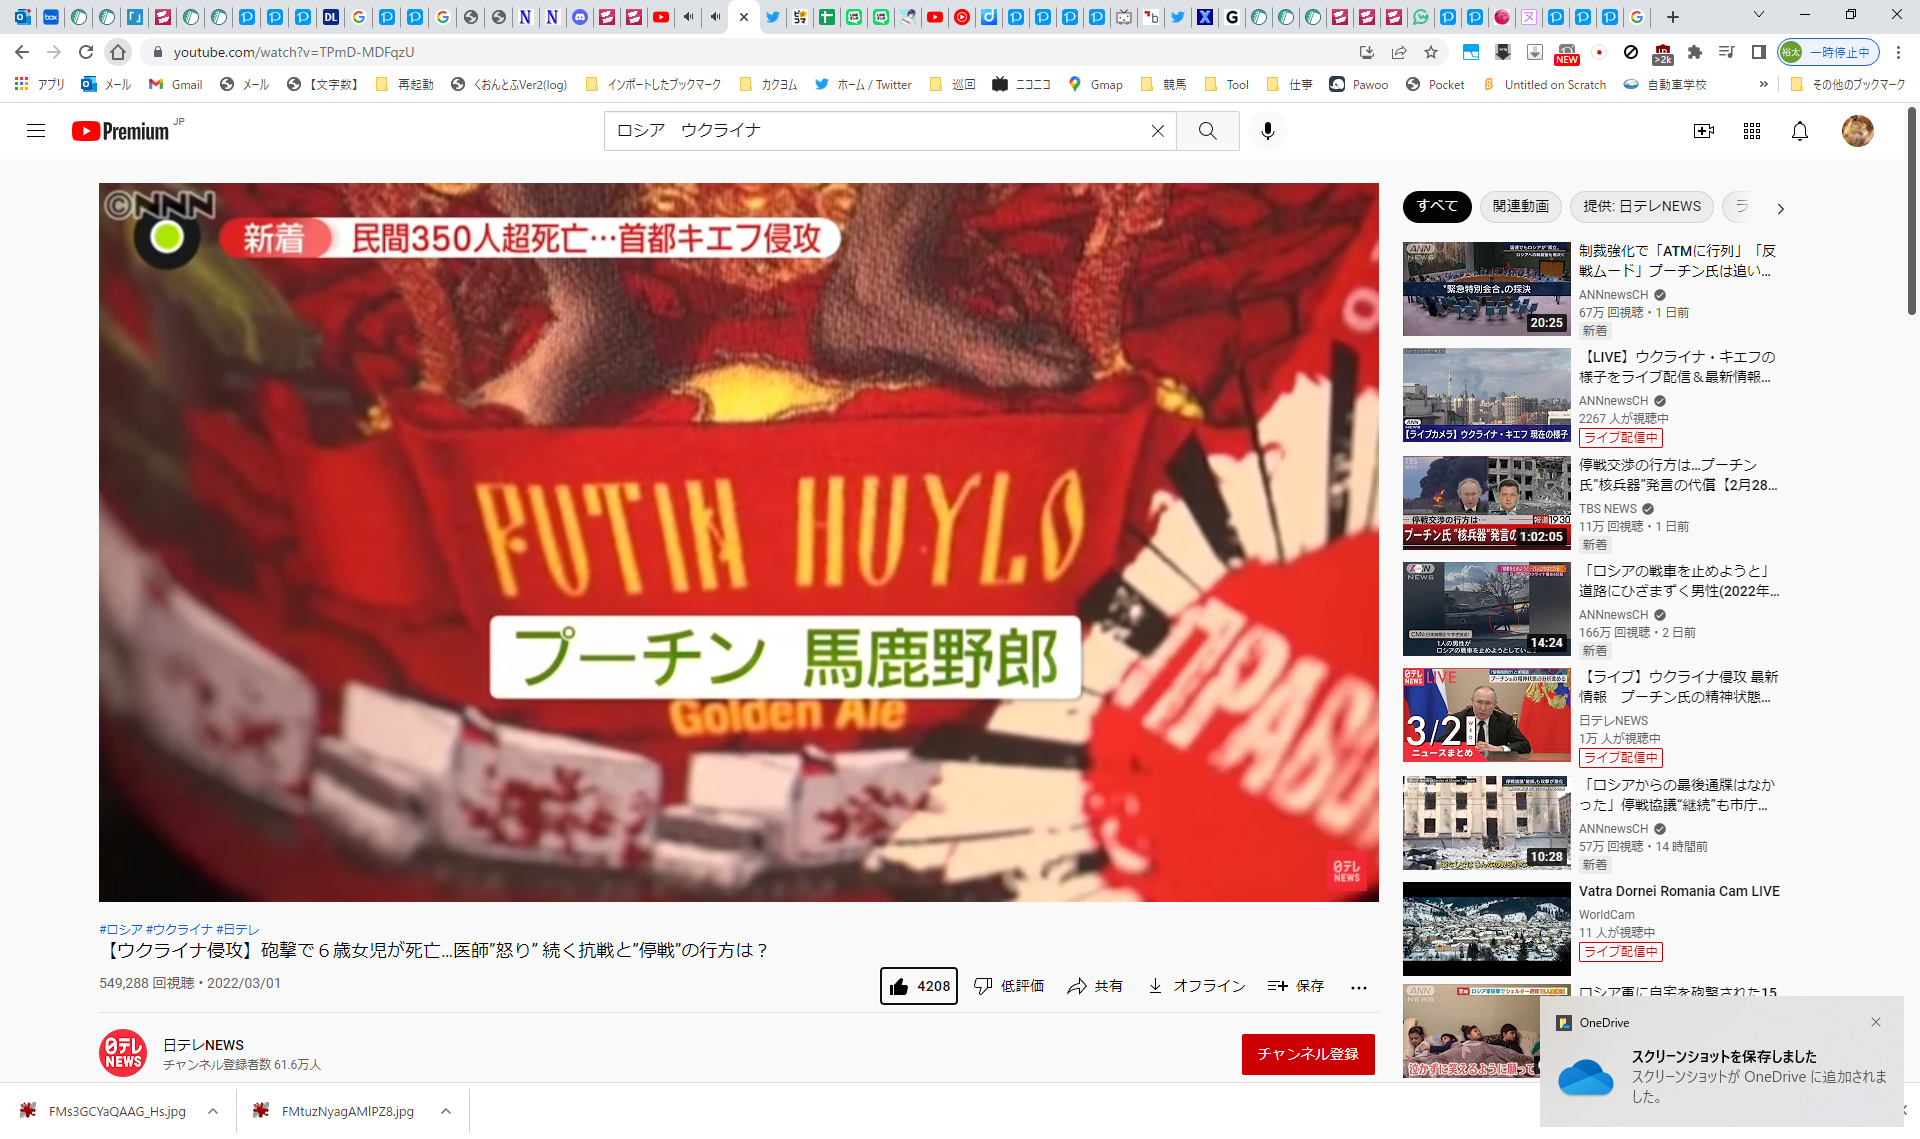The height and width of the screenshot is (1139, 1920).
Task: Click the 共有 share button
Action: (x=1094, y=986)
